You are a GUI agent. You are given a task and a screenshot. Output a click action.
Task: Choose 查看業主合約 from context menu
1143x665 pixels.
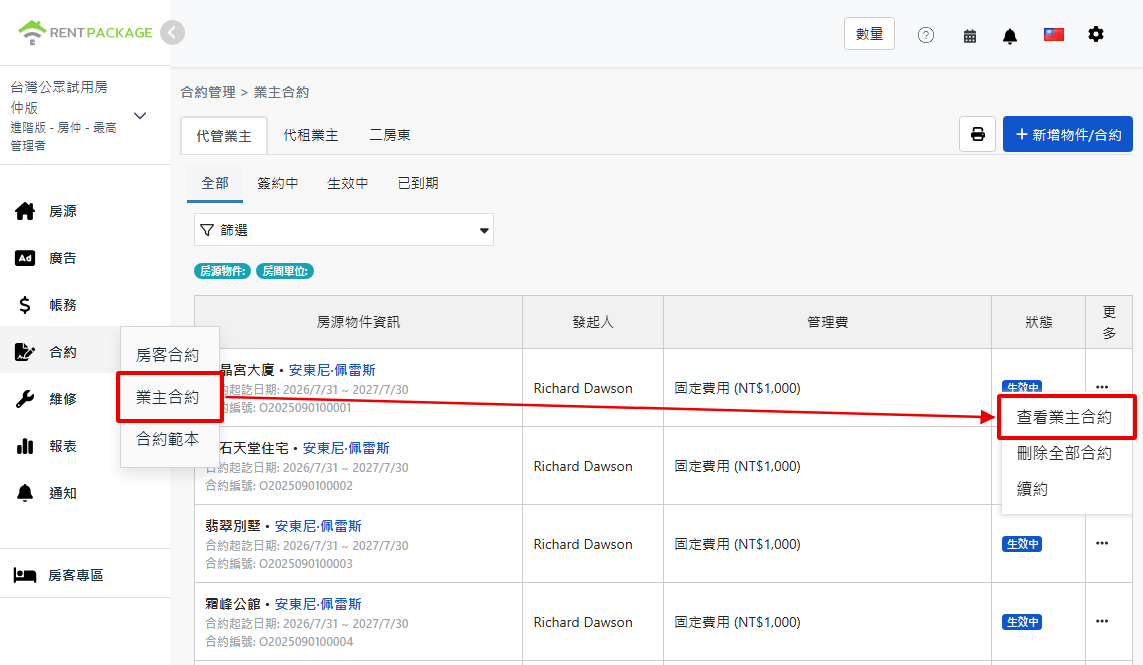pos(1065,418)
